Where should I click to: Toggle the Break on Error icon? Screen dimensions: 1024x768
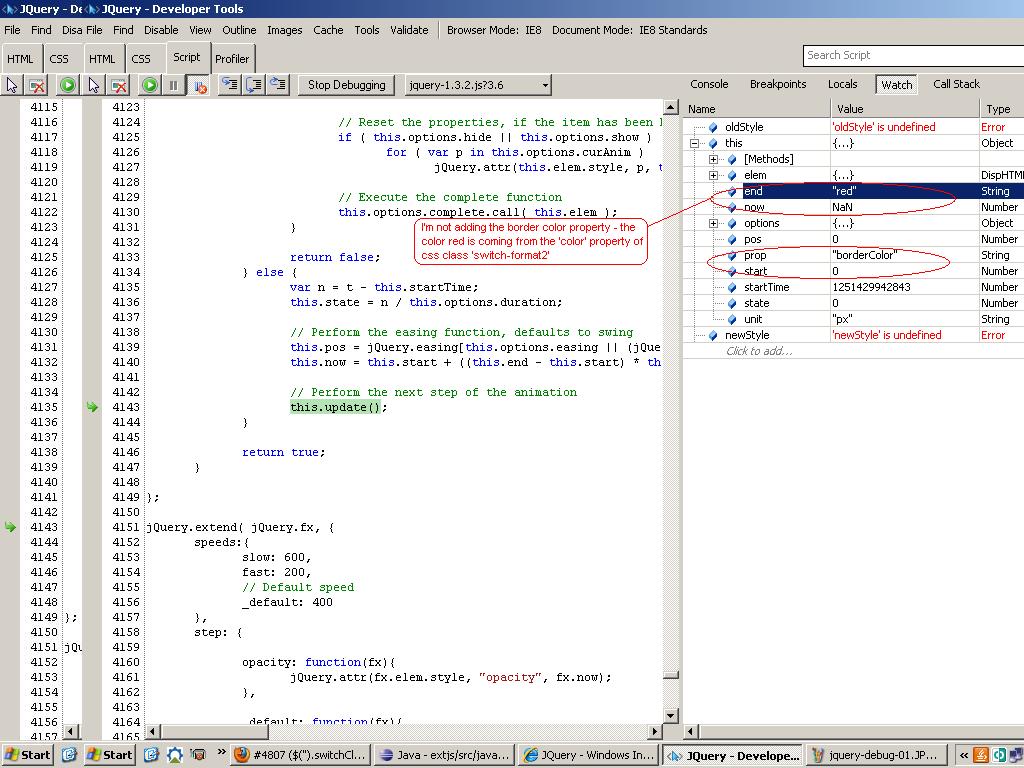click(x=199, y=85)
